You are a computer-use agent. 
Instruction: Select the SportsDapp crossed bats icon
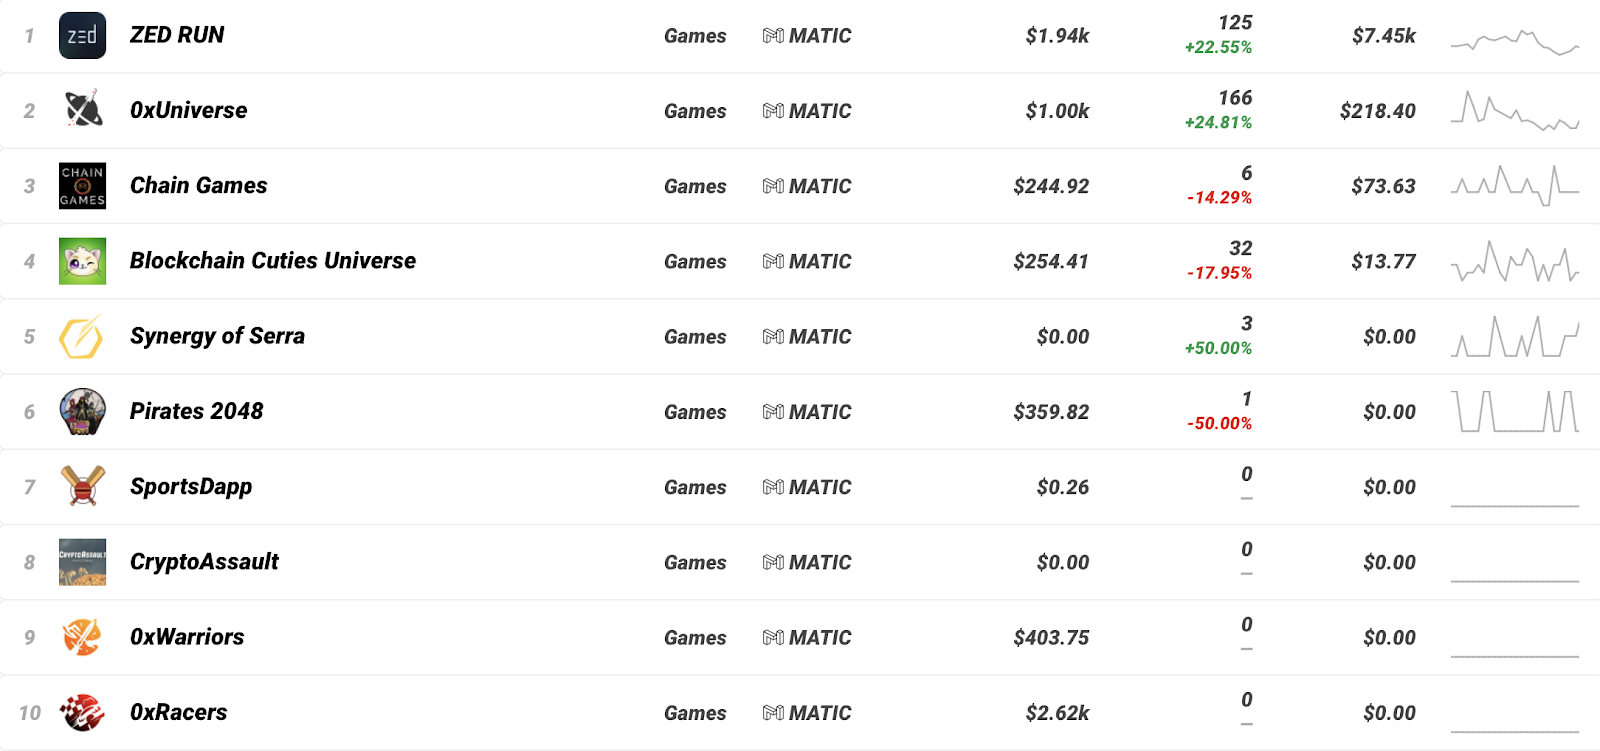coord(82,487)
